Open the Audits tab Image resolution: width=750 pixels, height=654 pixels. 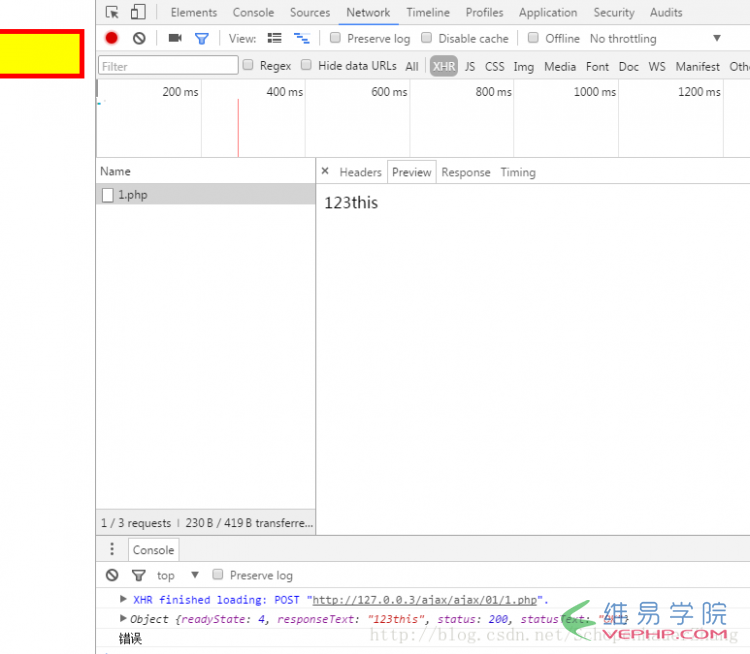666,12
